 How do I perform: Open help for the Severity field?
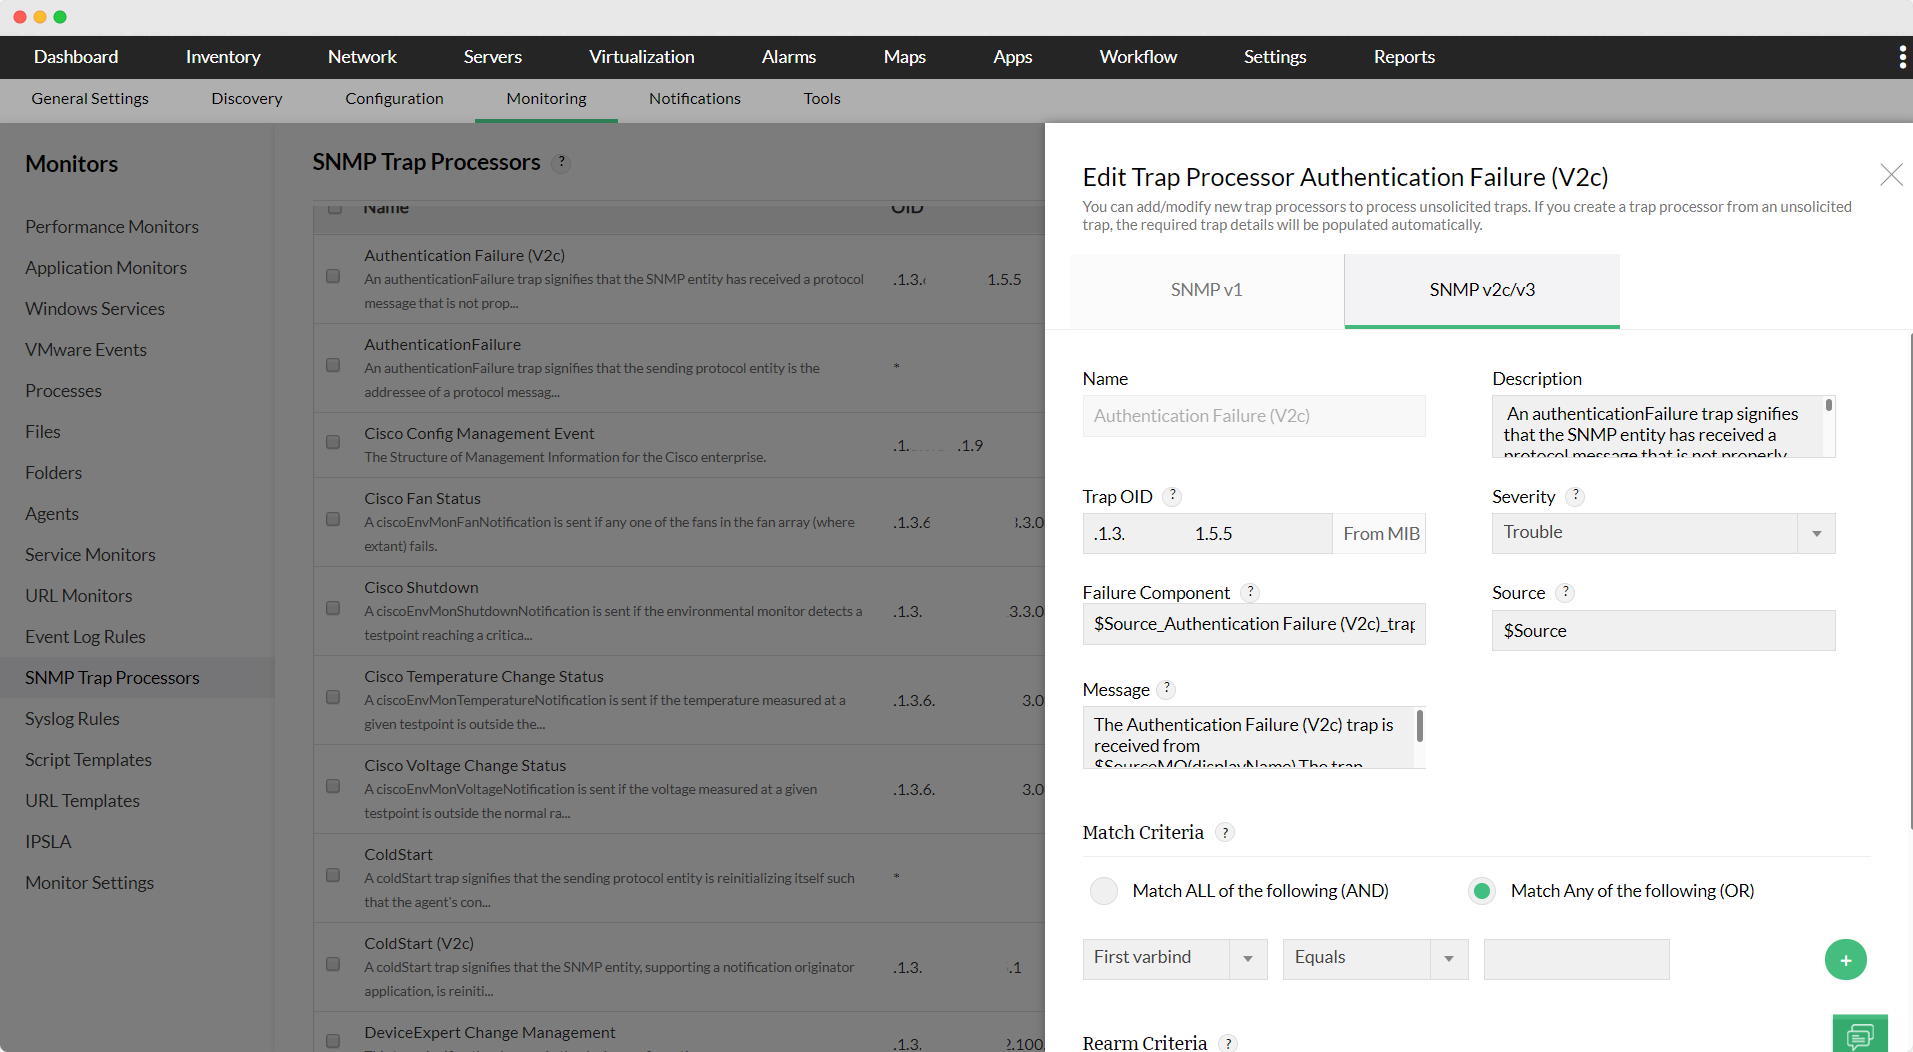[1575, 496]
